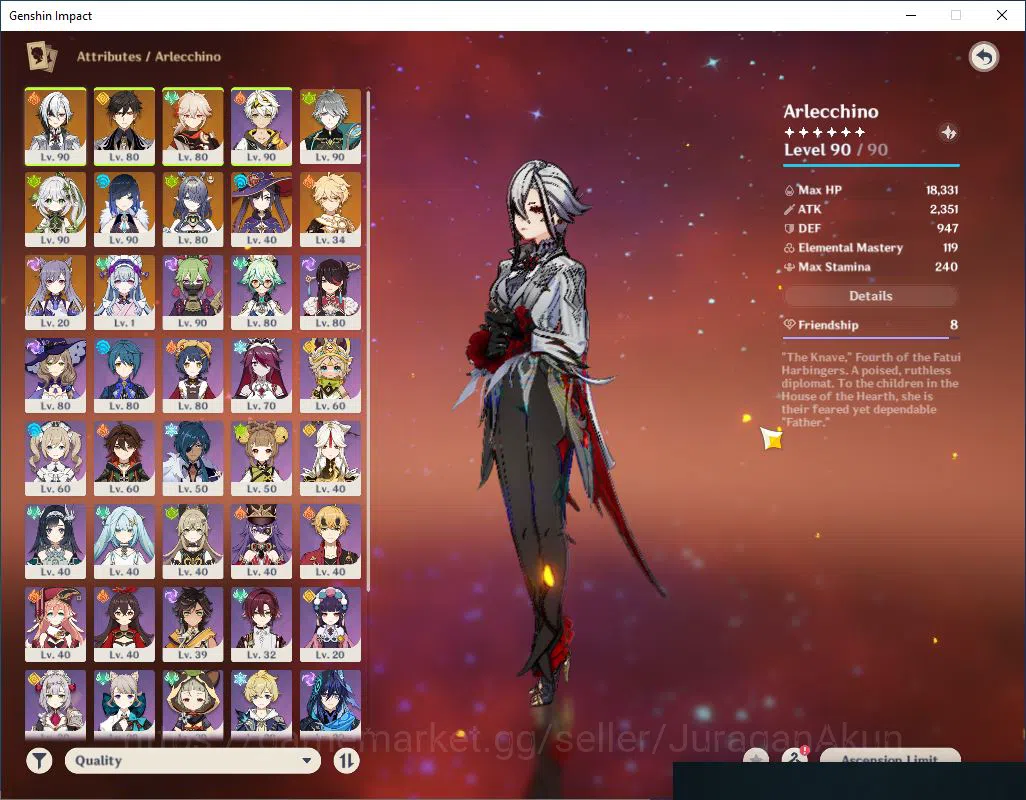
Task: Choose Sucrose's character card
Action: click(x=262, y=292)
